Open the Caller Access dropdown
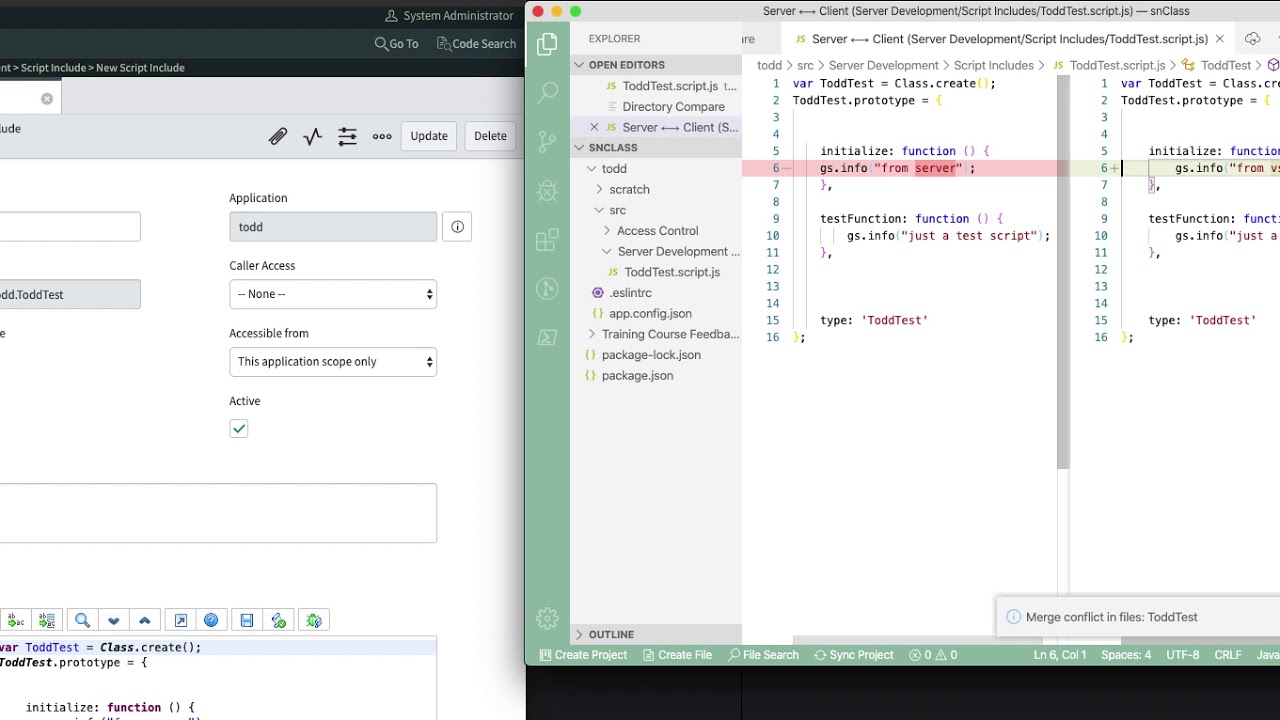The height and width of the screenshot is (720, 1280). click(333, 294)
